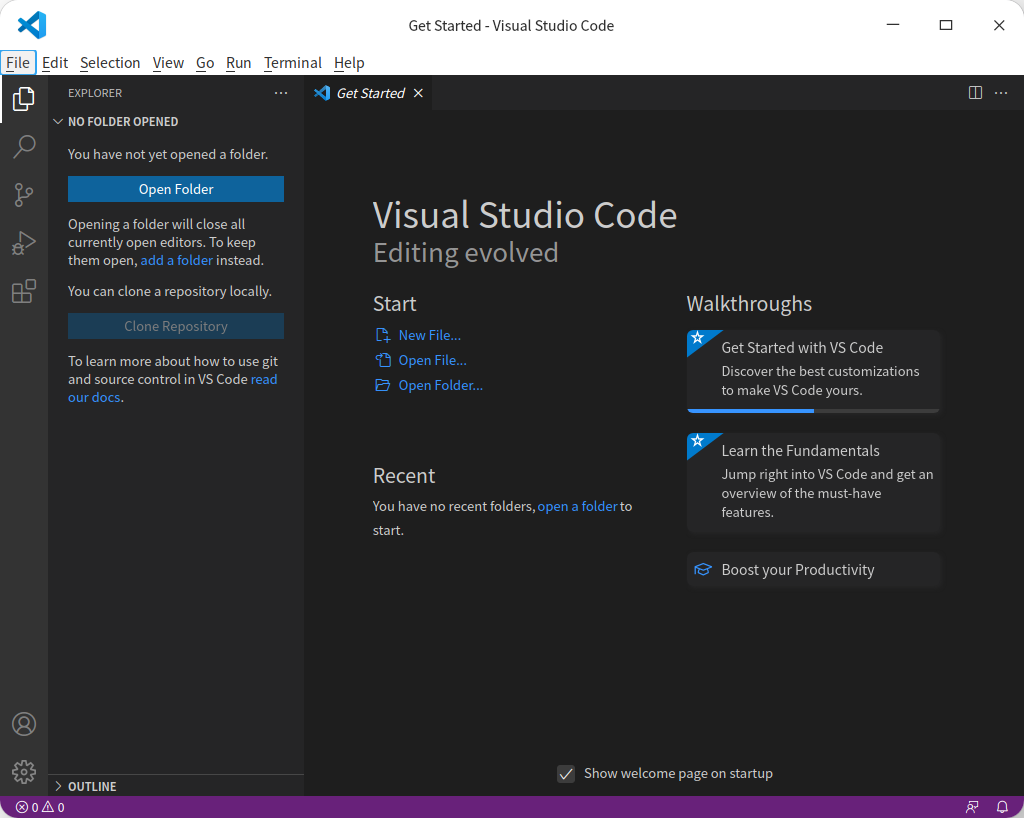Open the Extensions view

click(x=24, y=291)
